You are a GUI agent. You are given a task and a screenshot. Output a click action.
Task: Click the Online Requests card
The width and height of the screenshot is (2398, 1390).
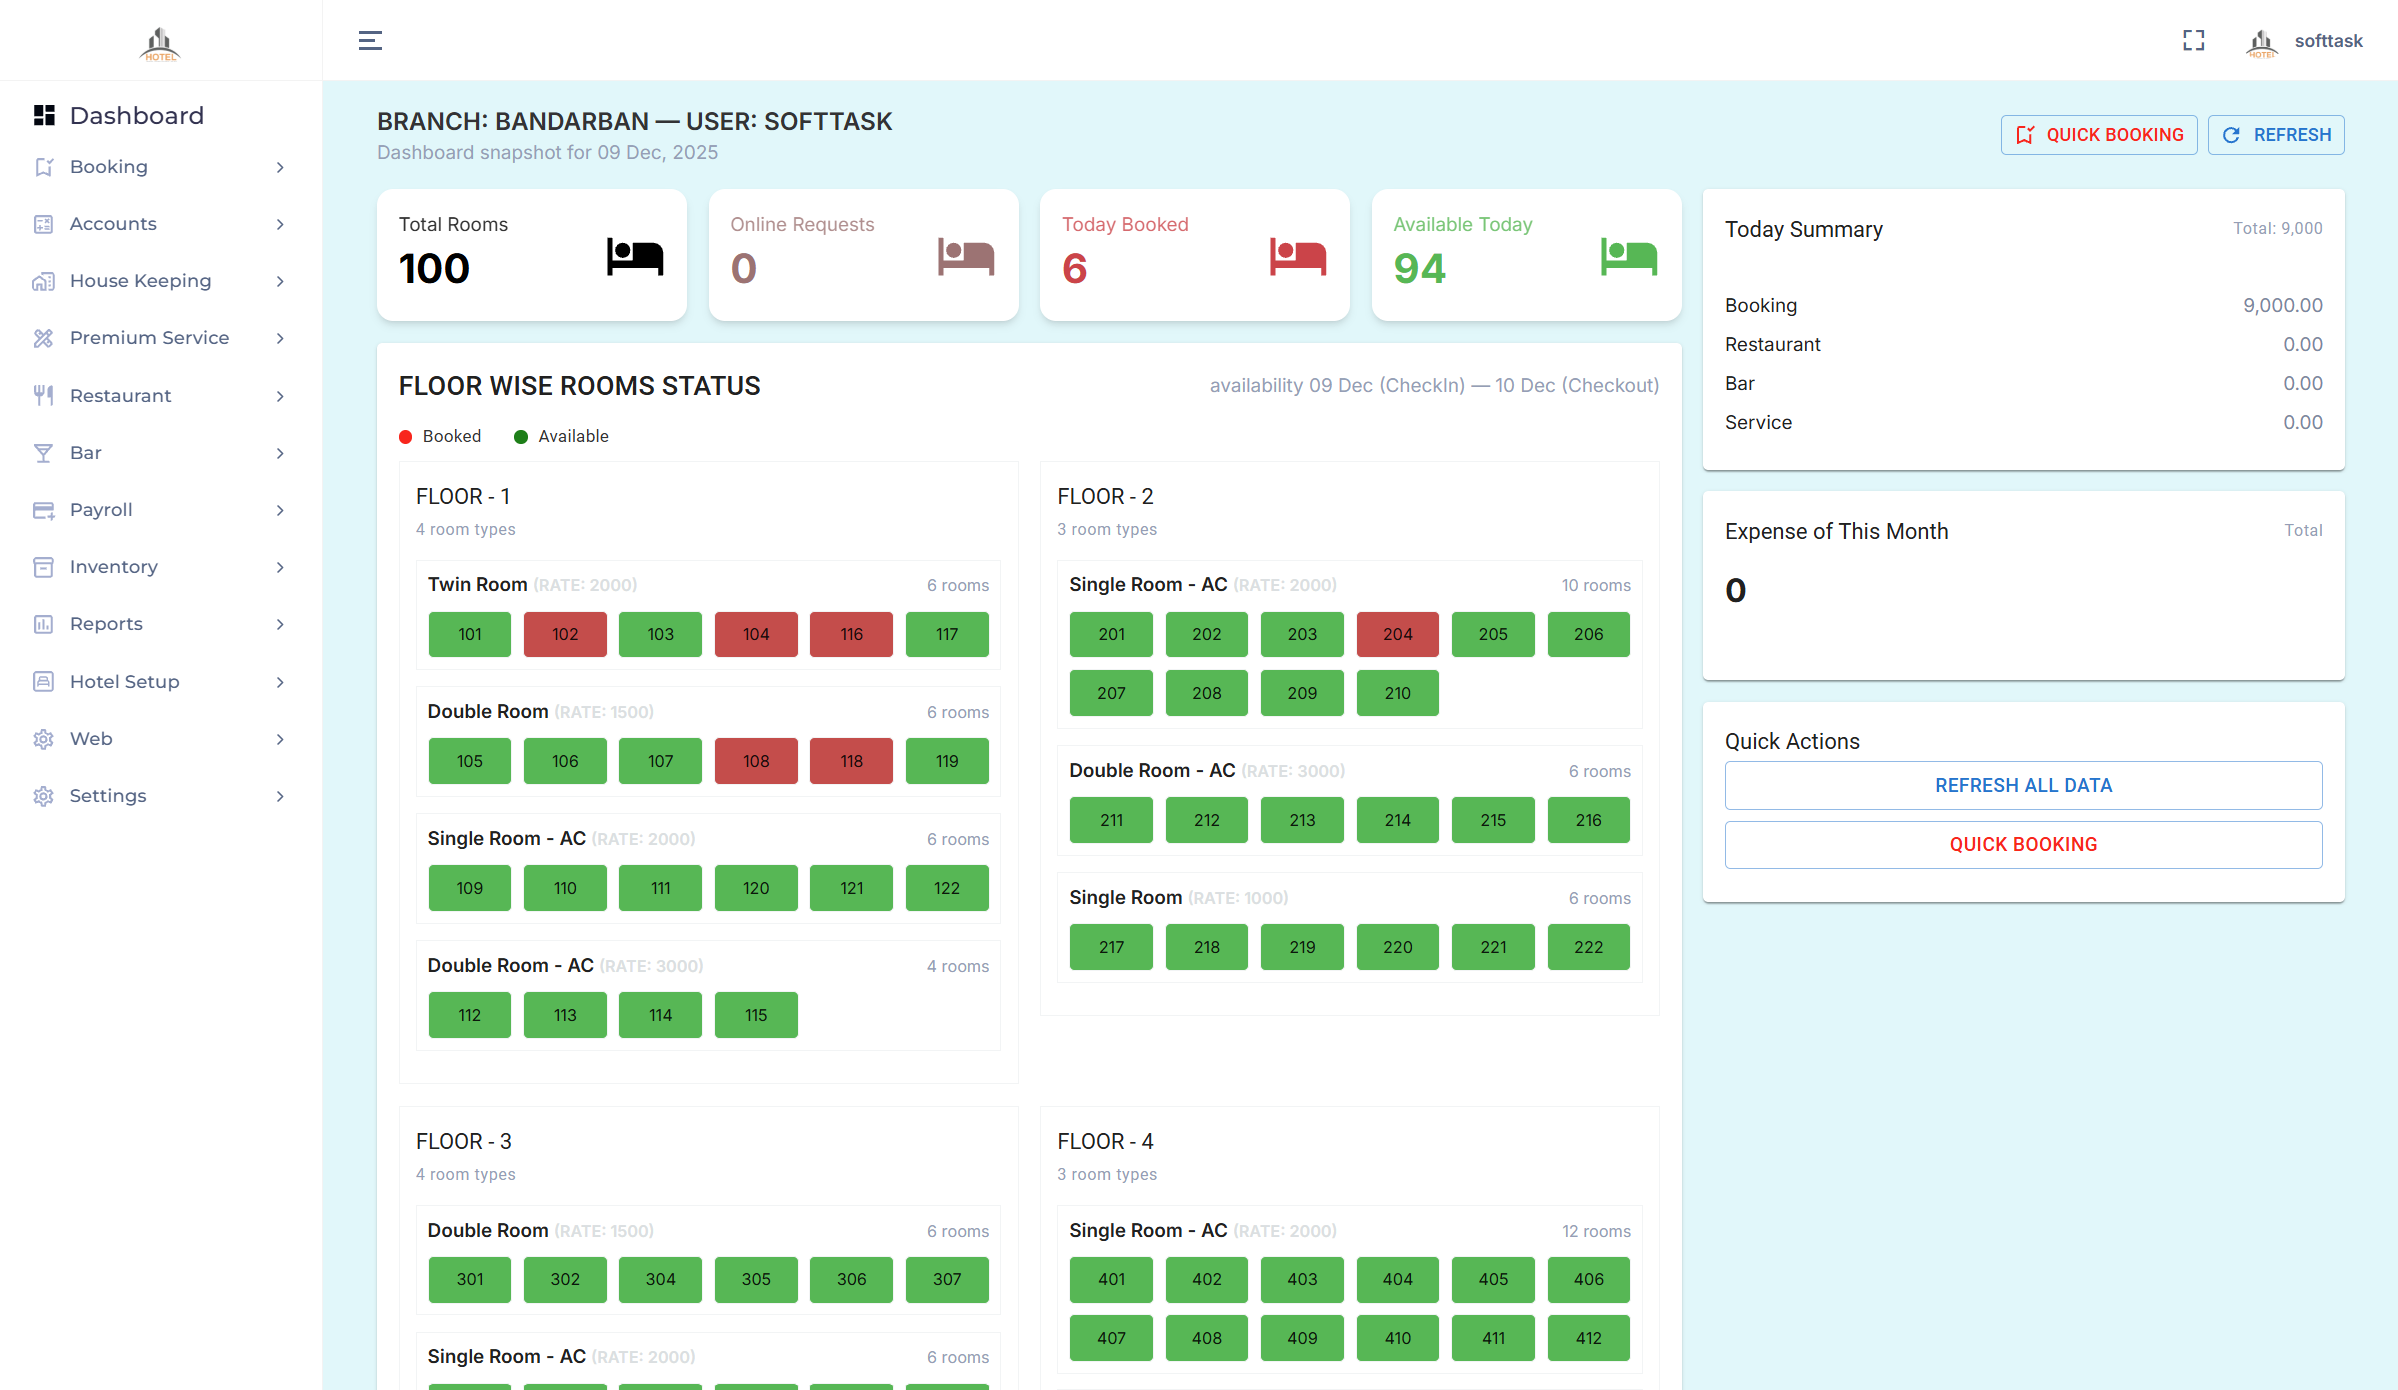click(864, 255)
